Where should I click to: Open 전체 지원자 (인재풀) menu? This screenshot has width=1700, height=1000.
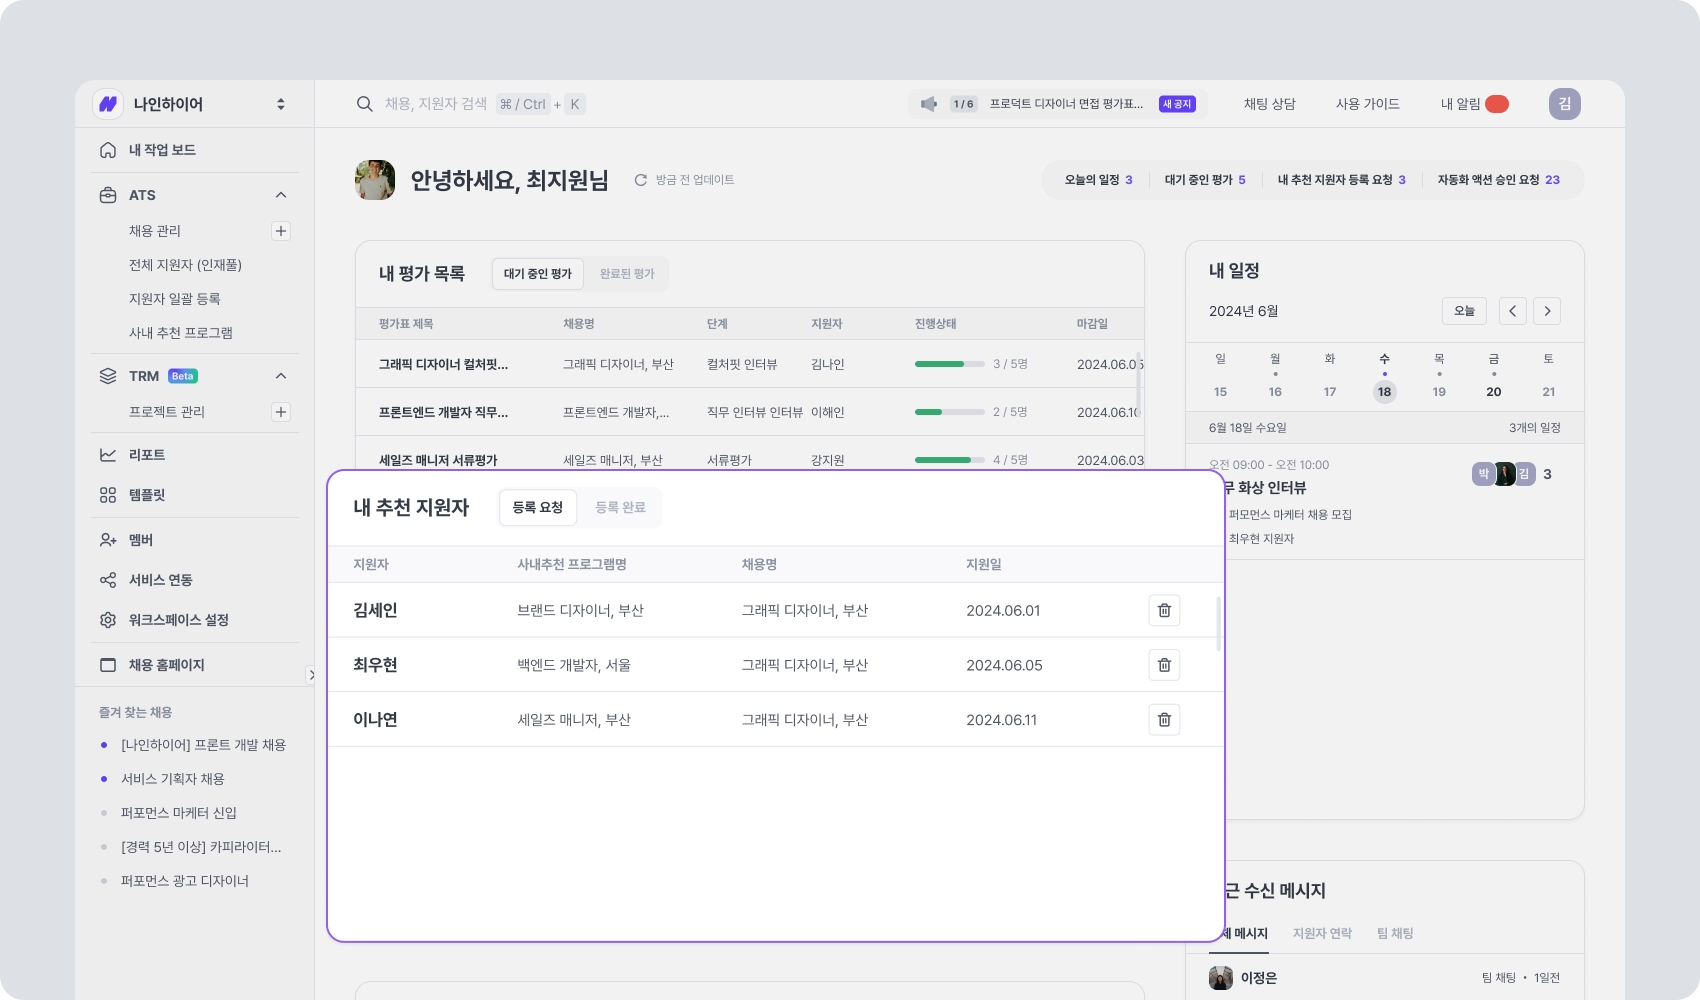coord(185,265)
